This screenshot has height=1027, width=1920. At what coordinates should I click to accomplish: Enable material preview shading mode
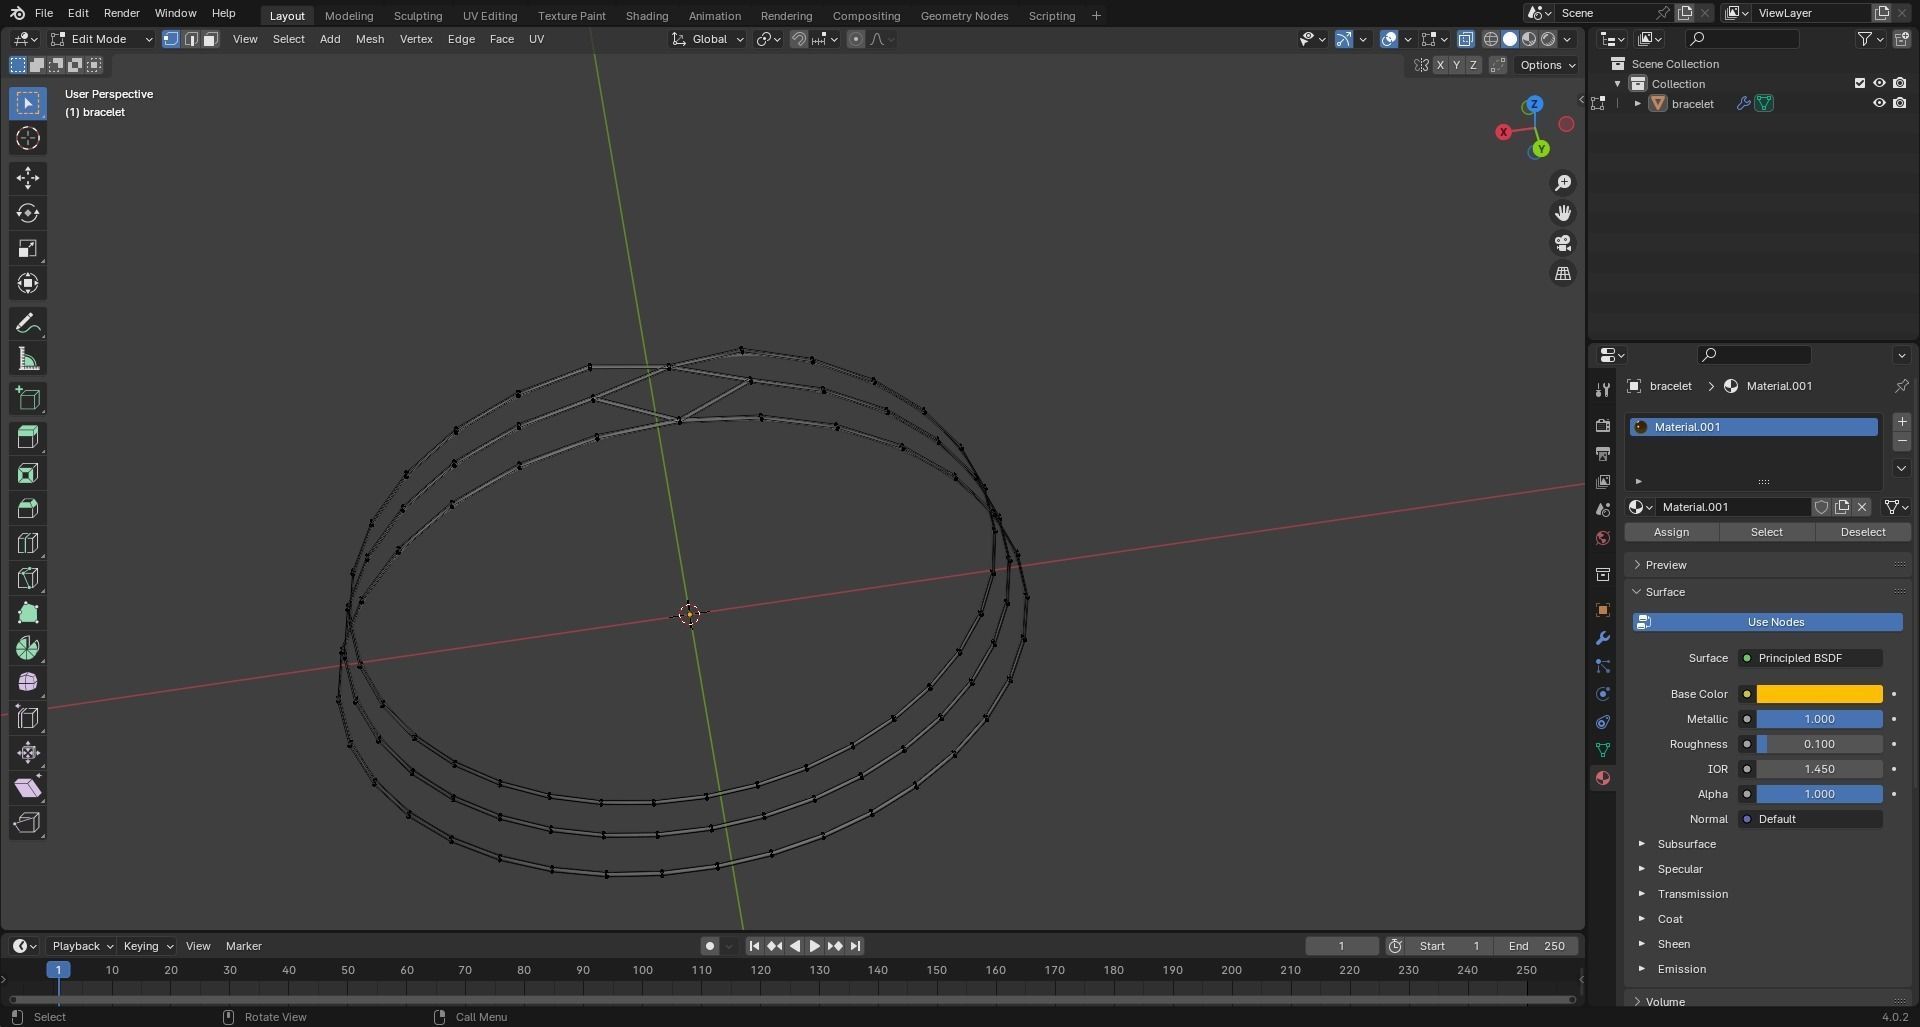click(x=1529, y=39)
